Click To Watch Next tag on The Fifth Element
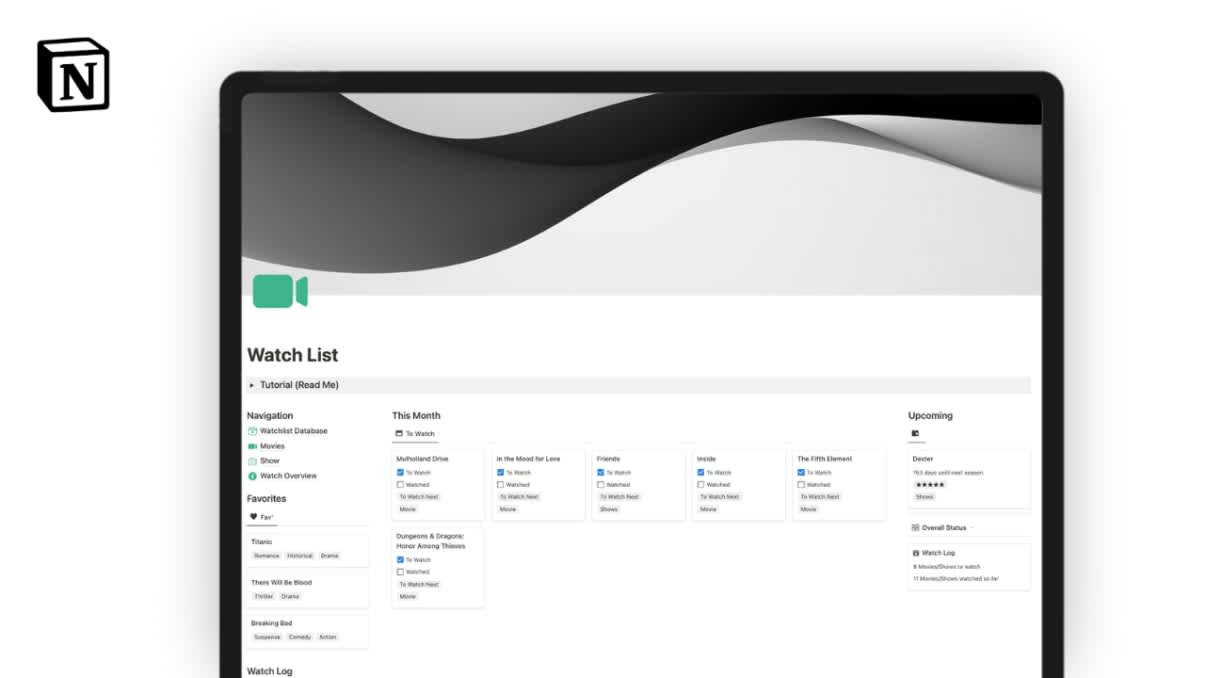 click(820, 497)
